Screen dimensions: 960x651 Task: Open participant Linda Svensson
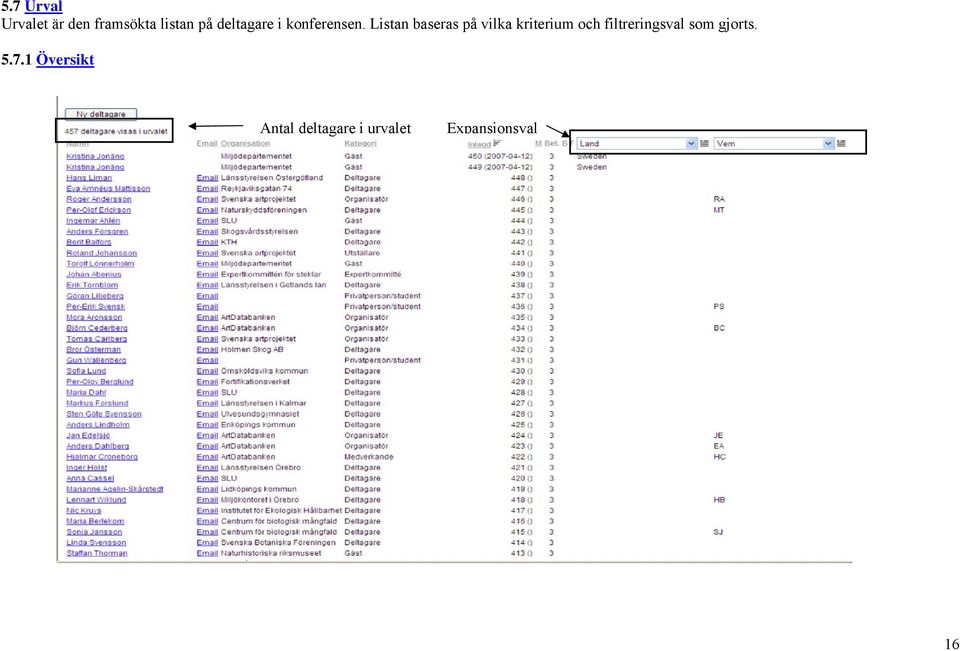click(x=97, y=543)
